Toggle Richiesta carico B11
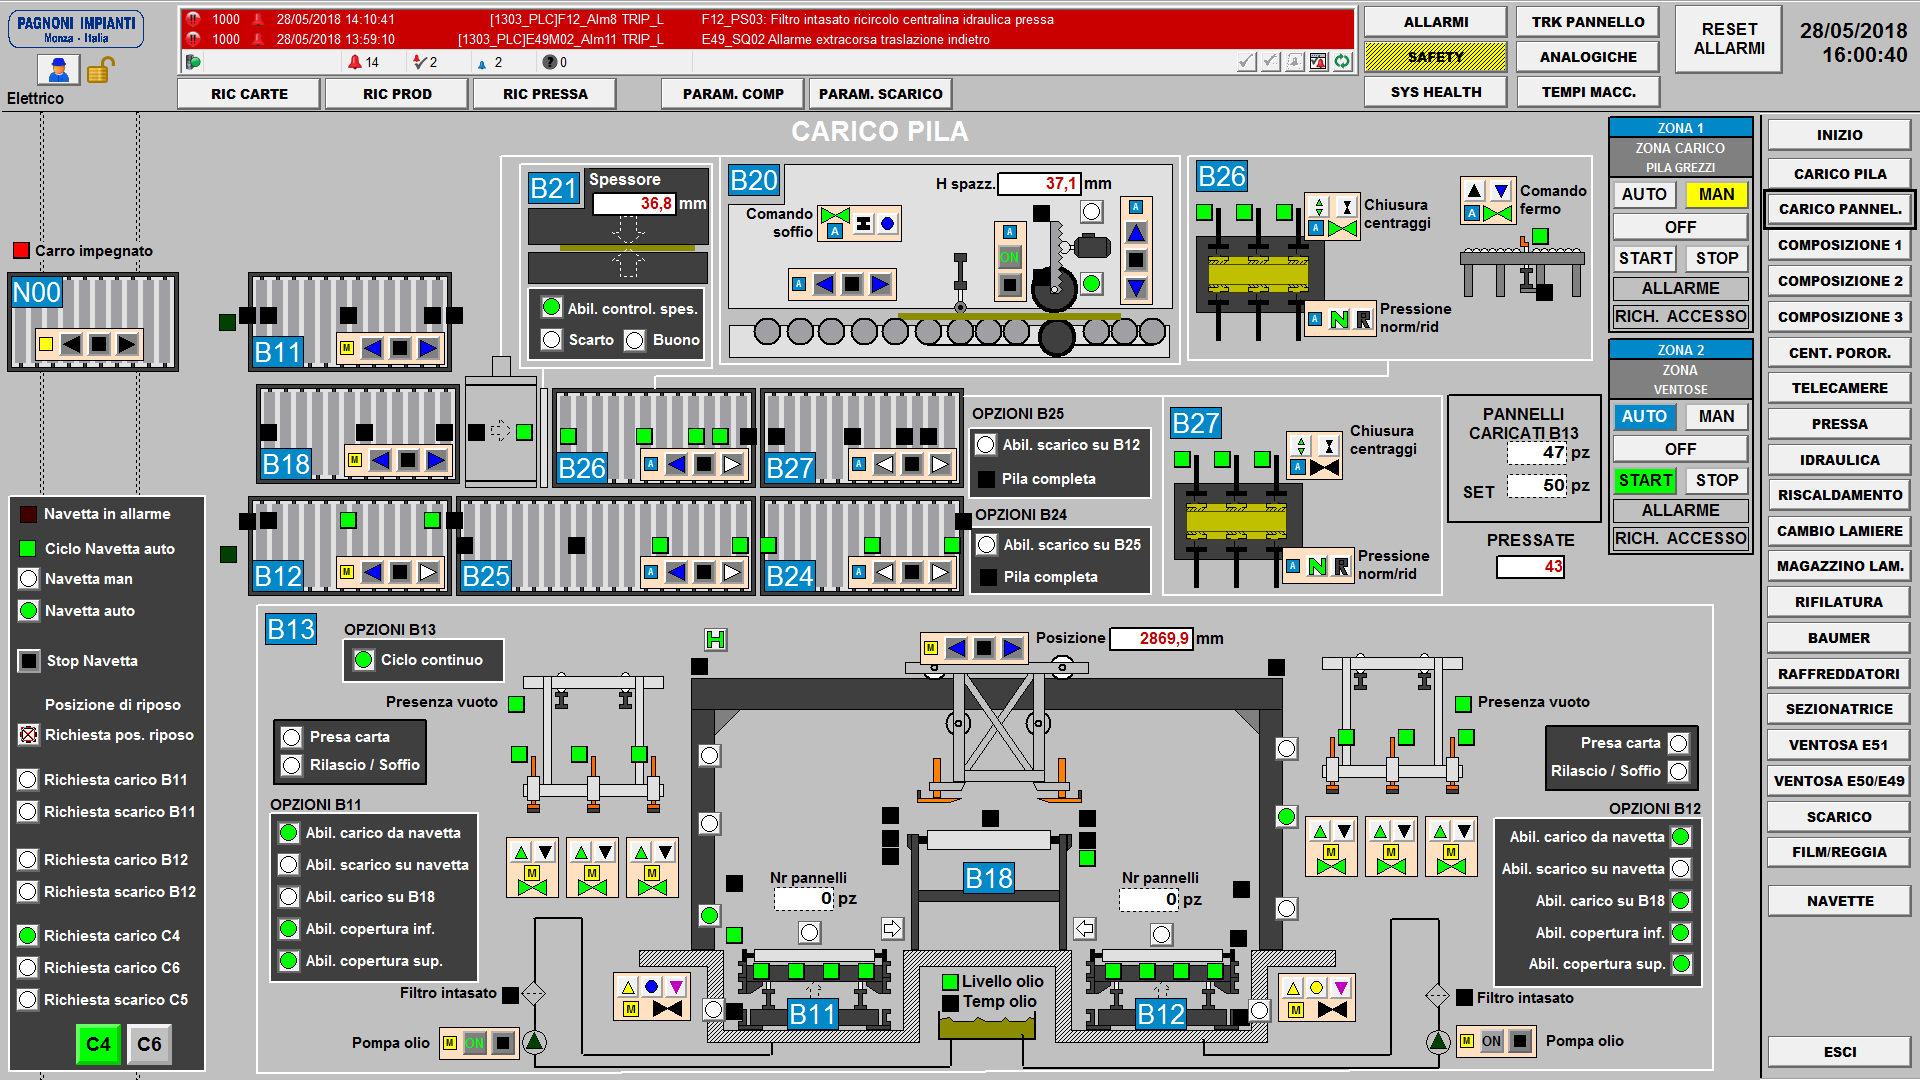 (28, 780)
